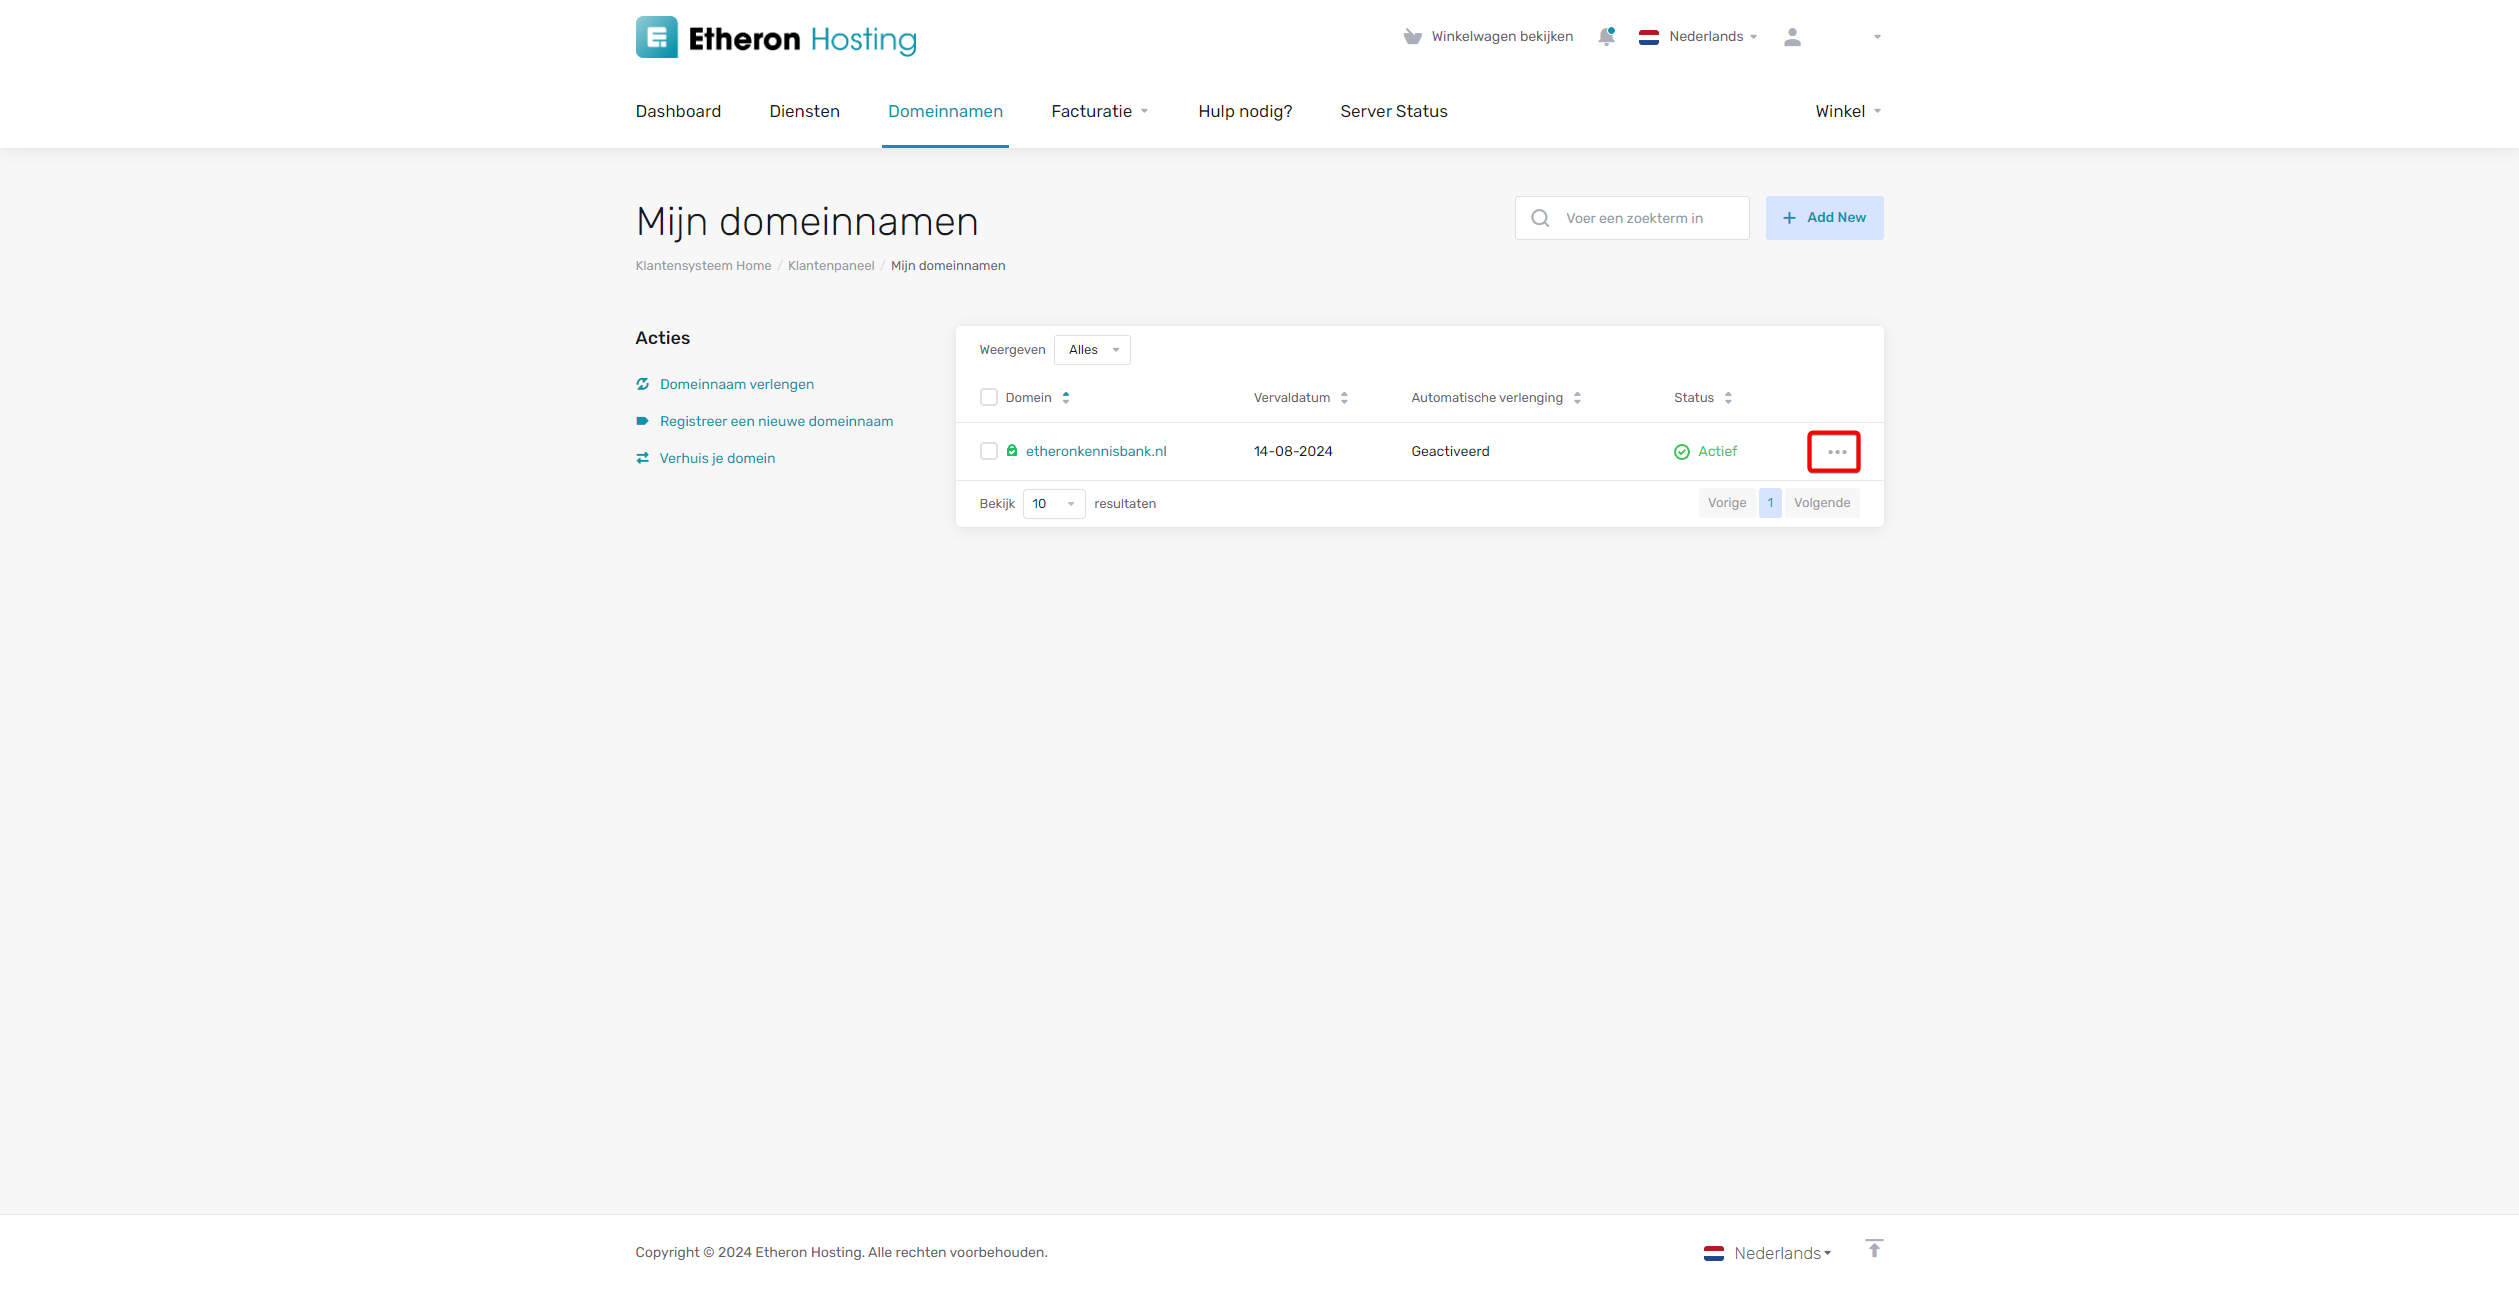The image size is (2519, 1291).
Task: Click the Etheron Hosting logo
Action: pyautogui.click(x=776, y=38)
